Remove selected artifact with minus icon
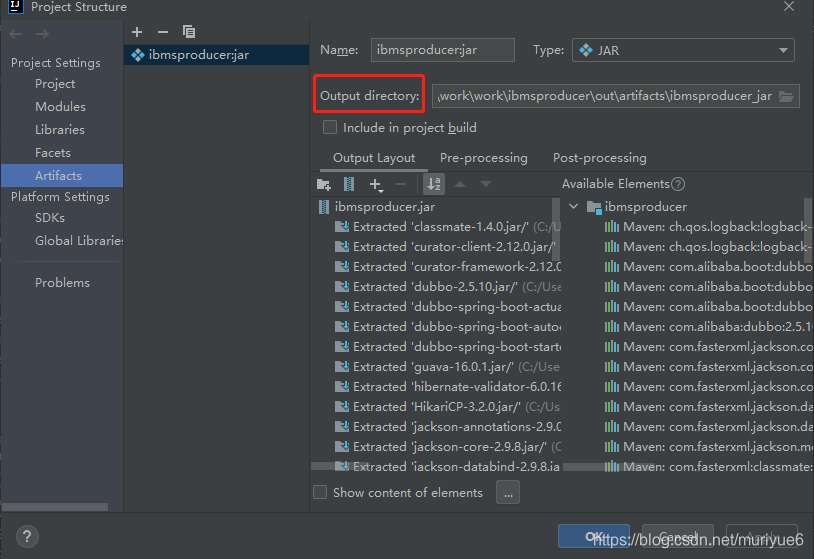 click(x=163, y=32)
